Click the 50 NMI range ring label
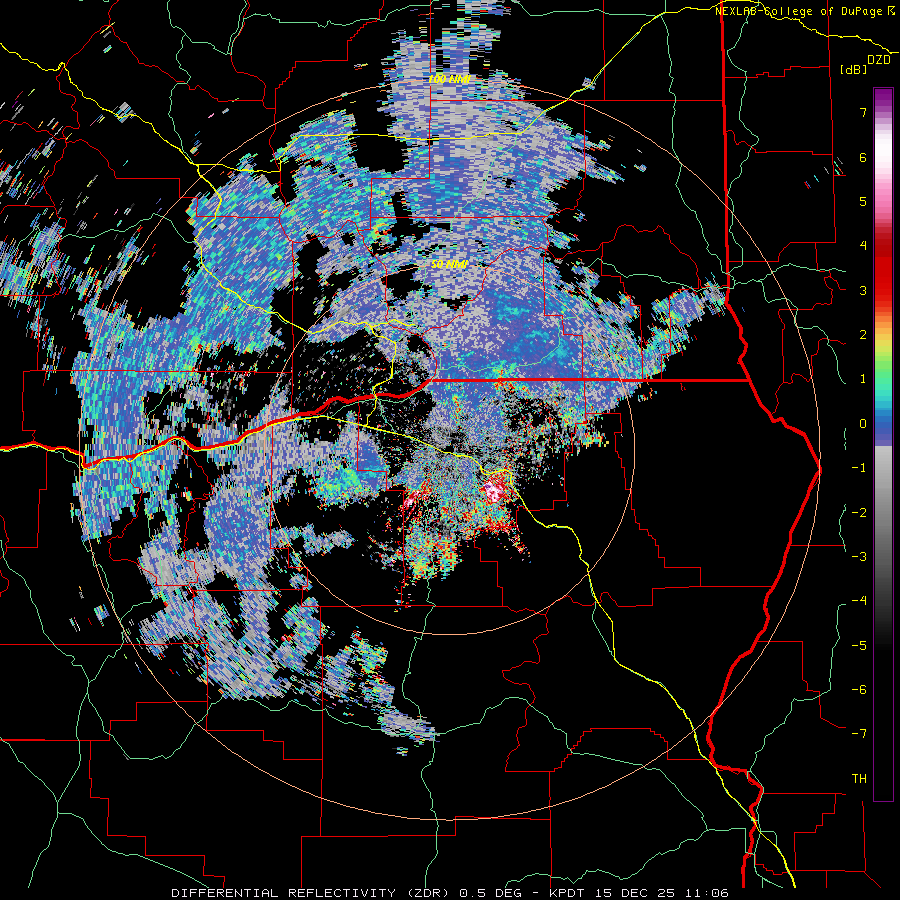 tap(449, 265)
